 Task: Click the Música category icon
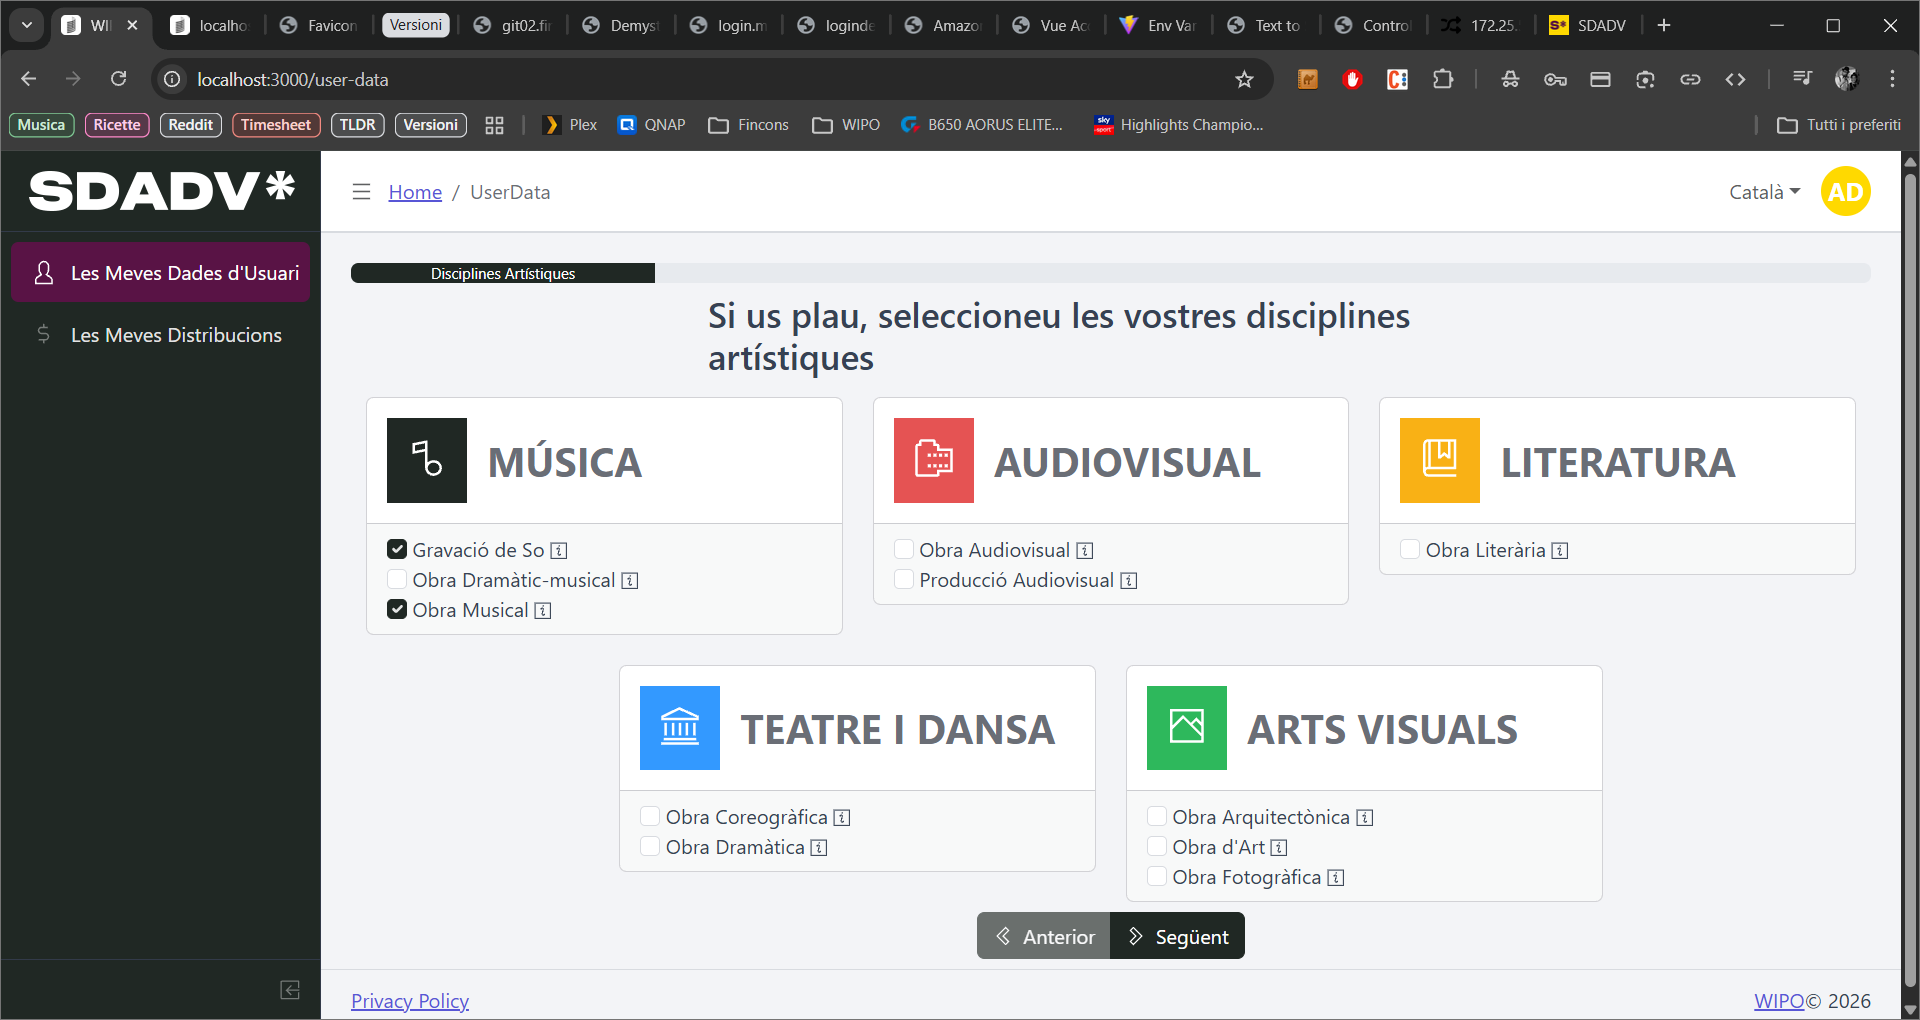tap(427, 460)
